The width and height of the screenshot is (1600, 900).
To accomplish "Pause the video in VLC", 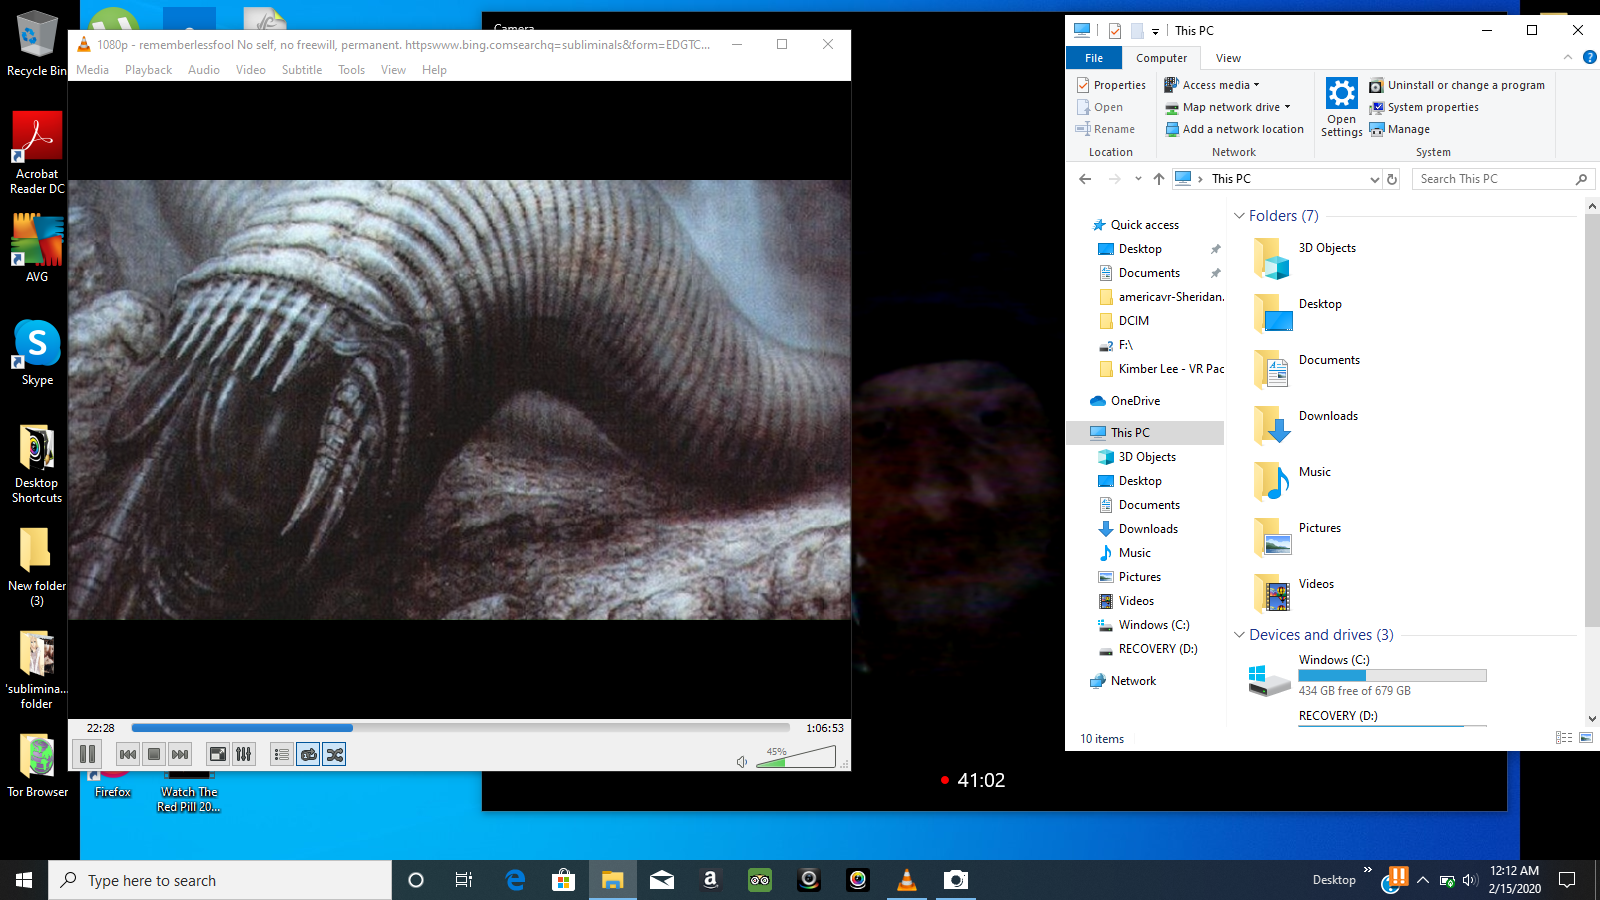I will pyautogui.click(x=87, y=754).
